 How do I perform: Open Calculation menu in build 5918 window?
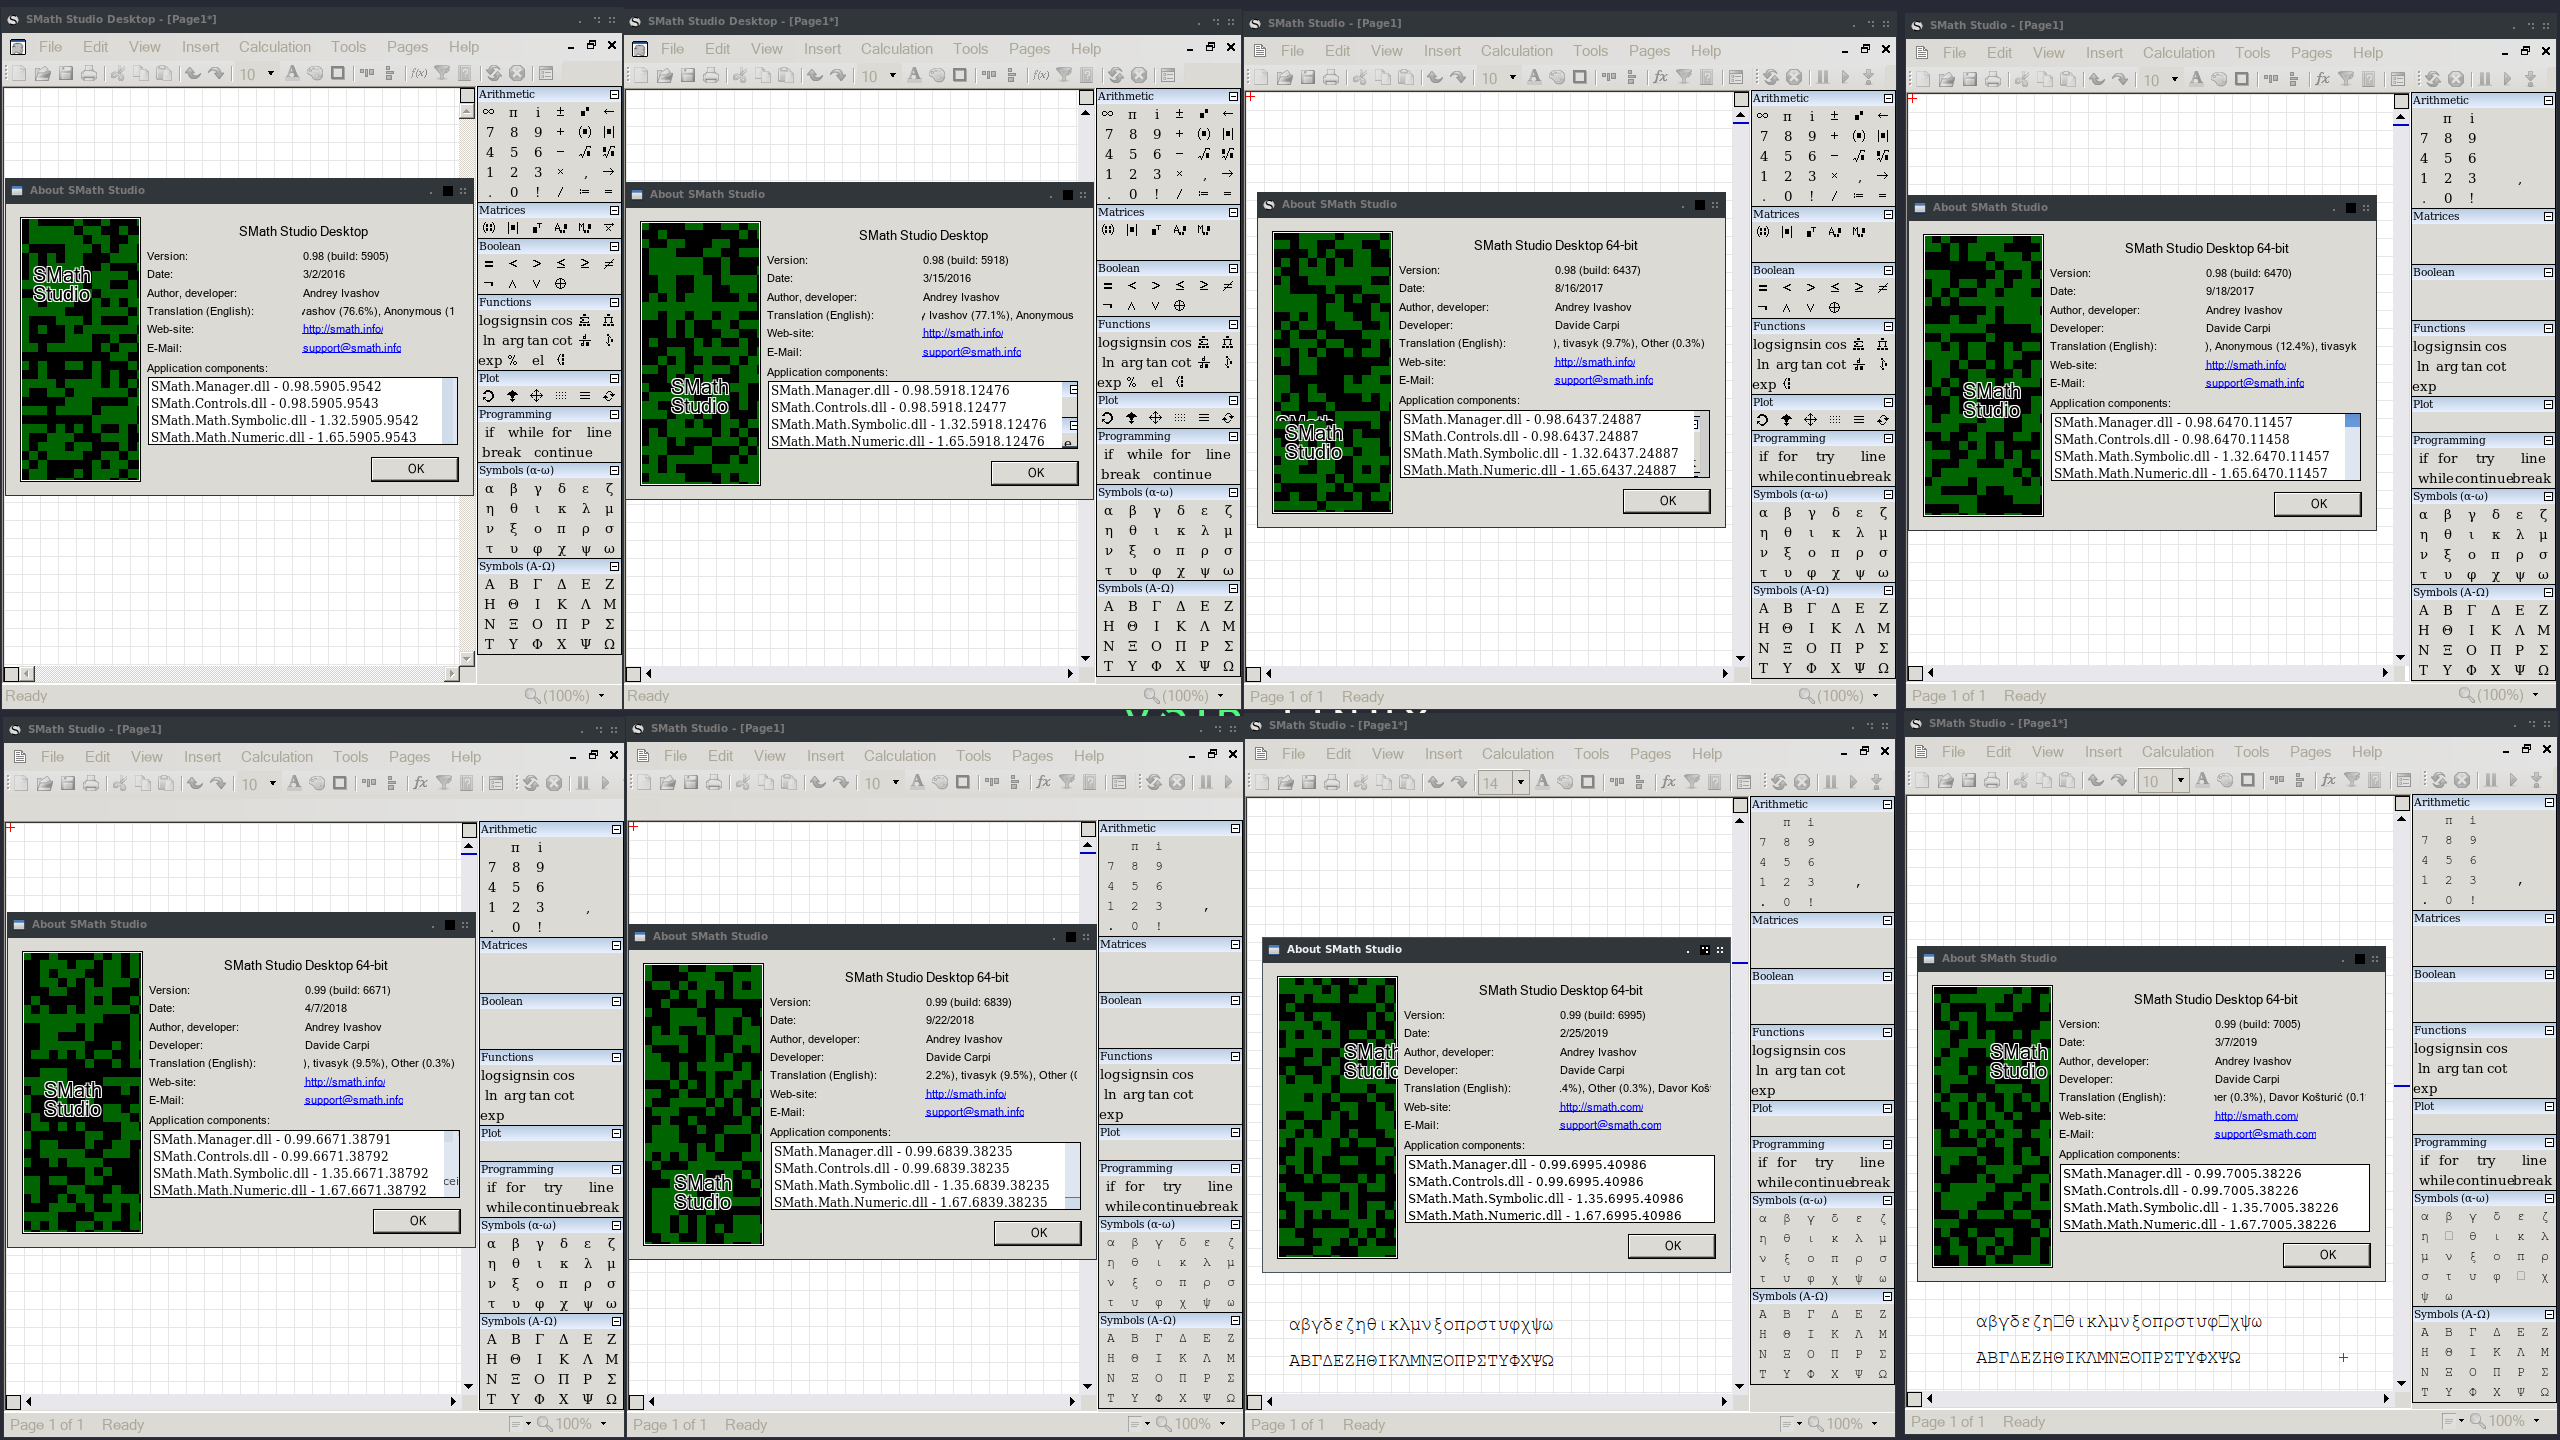pos(896,49)
